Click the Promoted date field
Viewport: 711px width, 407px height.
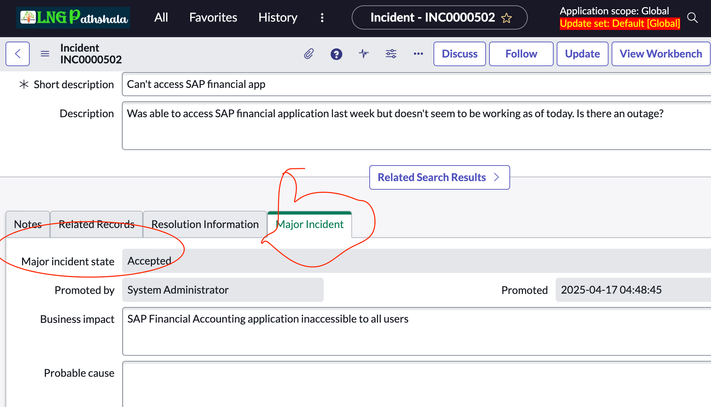633,290
